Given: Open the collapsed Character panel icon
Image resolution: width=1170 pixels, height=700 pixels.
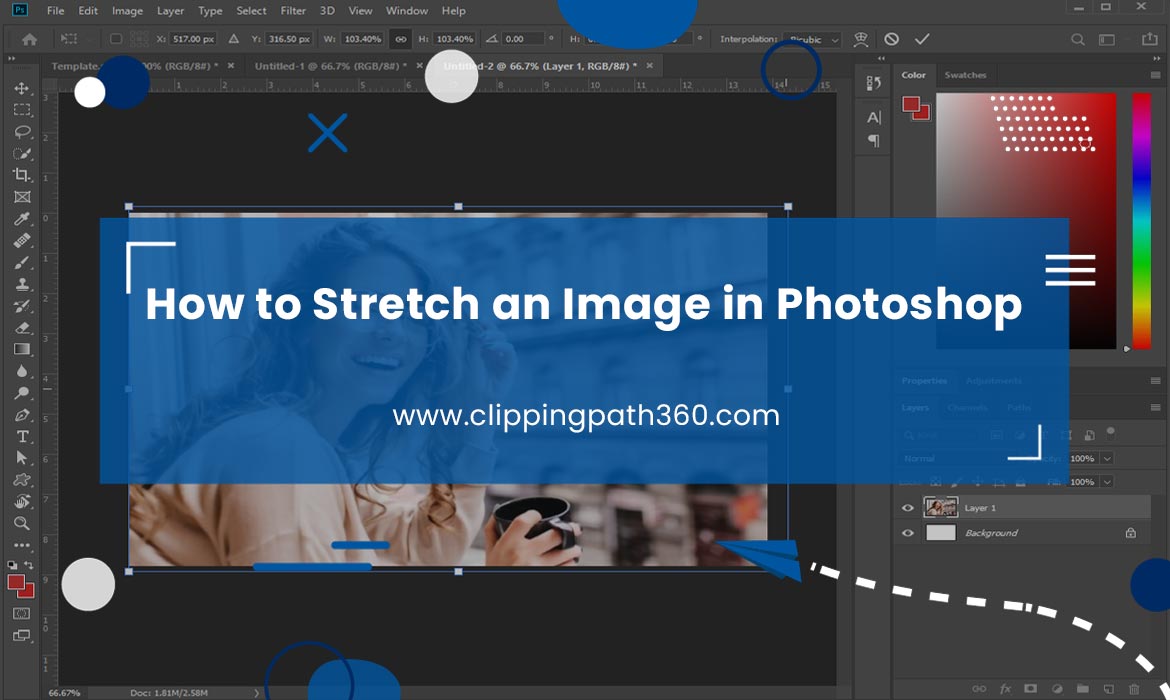Looking at the screenshot, I should [x=874, y=117].
